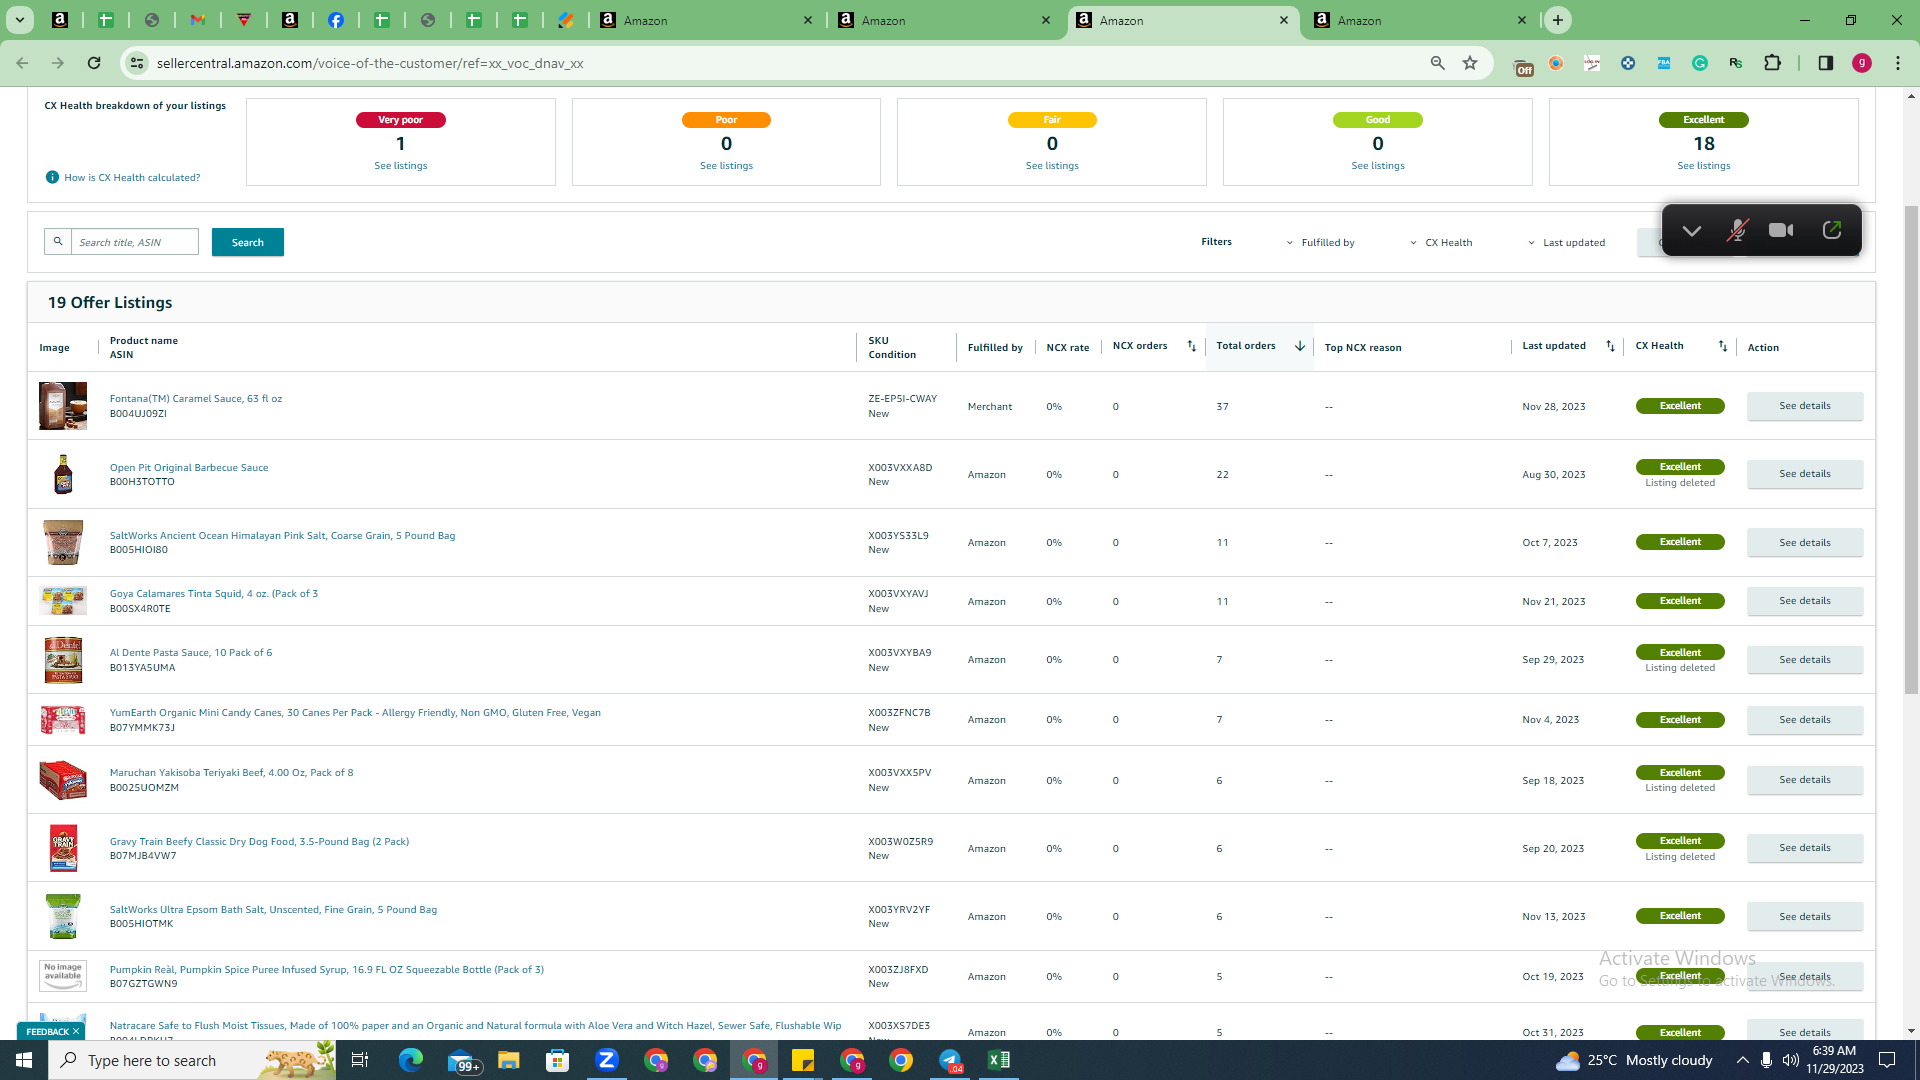Viewport: 1920px width, 1080px height.
Task: Open the Chrome profile avatar
Action: click(1861, 63)
